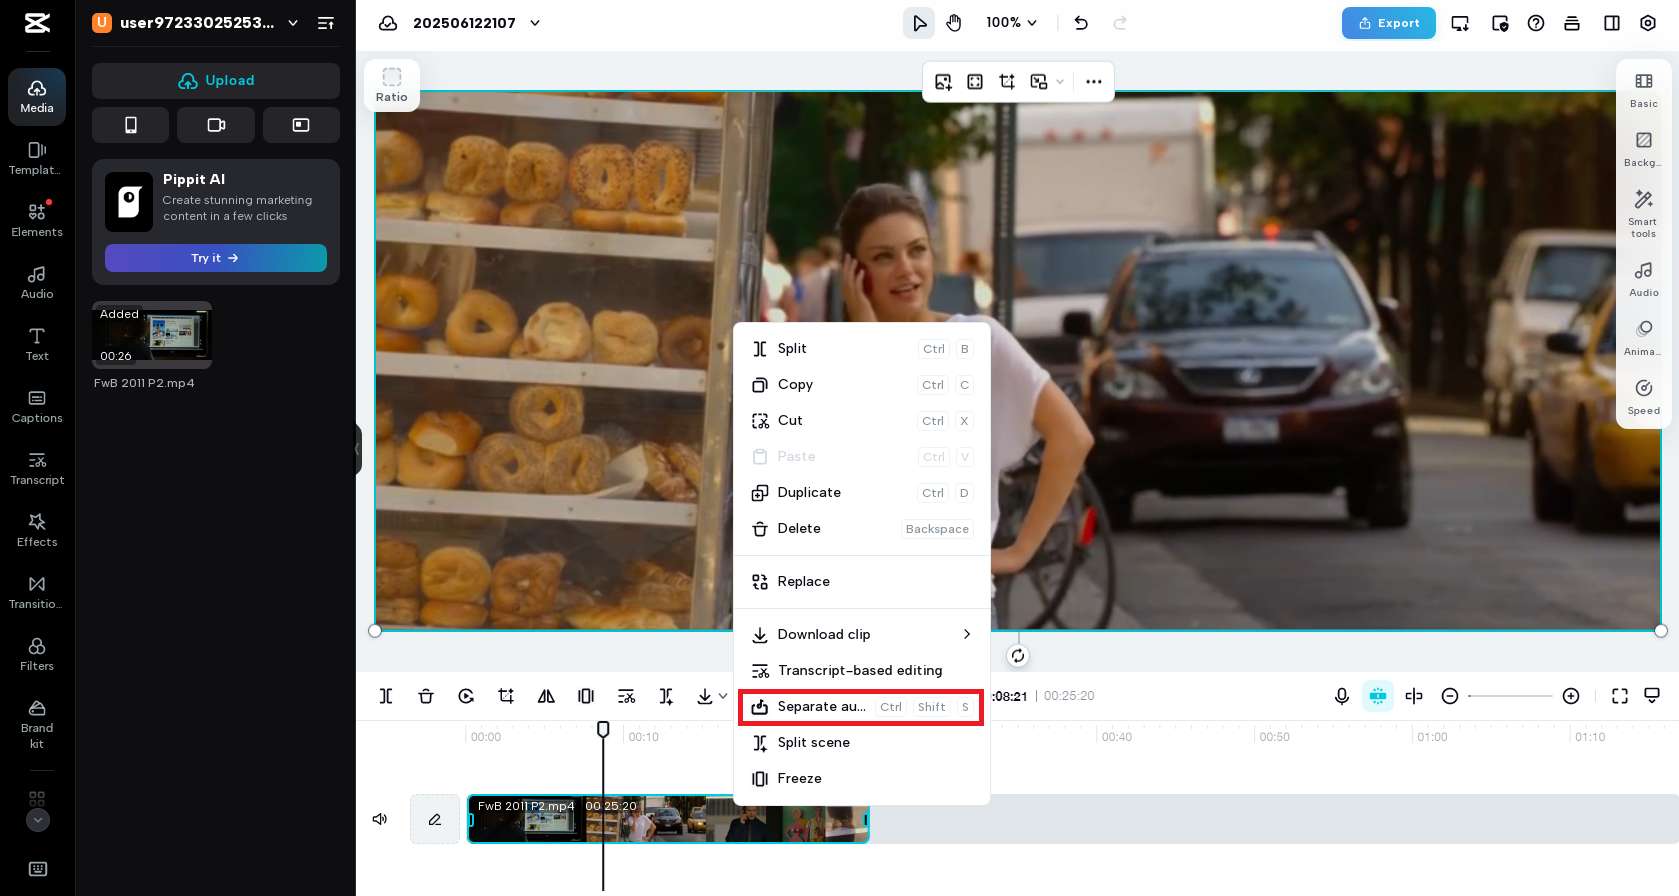Open keyboard shortcuts icon at sidebar bottom
Viewport: 1679px width, 896px height.
pos(37,869)
